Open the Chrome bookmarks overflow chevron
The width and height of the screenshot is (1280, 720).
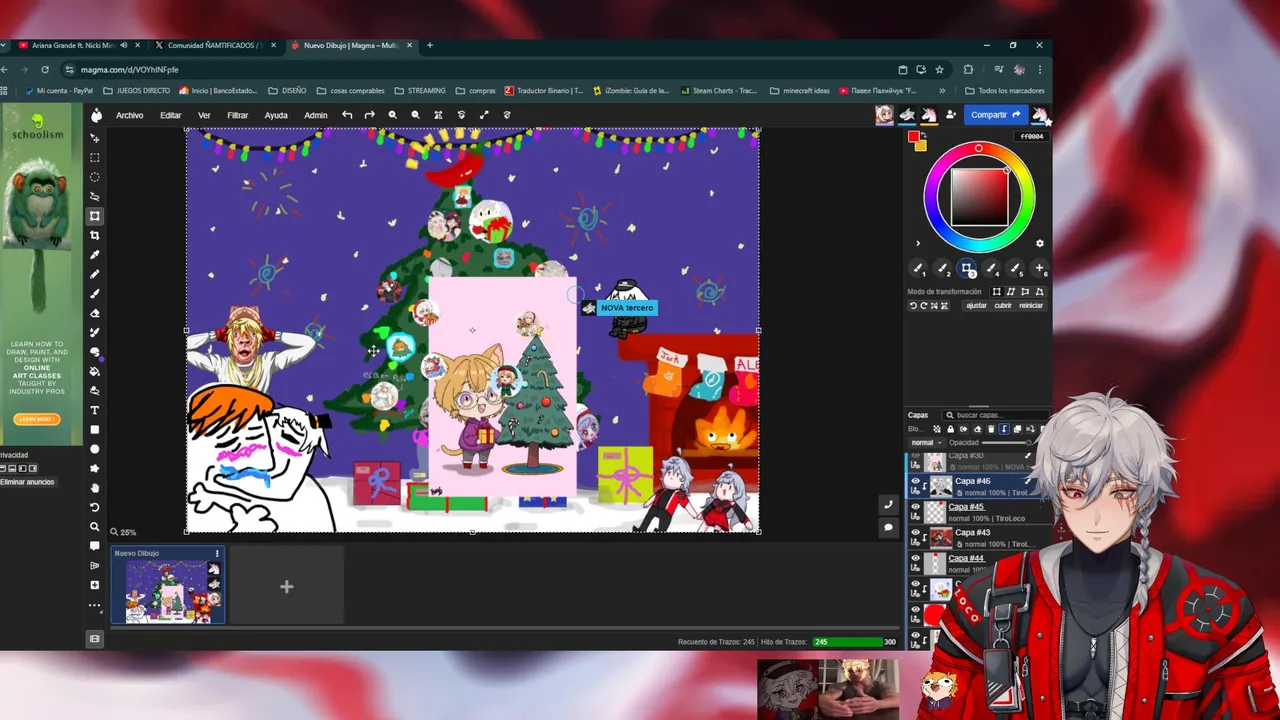coord(942,90)
